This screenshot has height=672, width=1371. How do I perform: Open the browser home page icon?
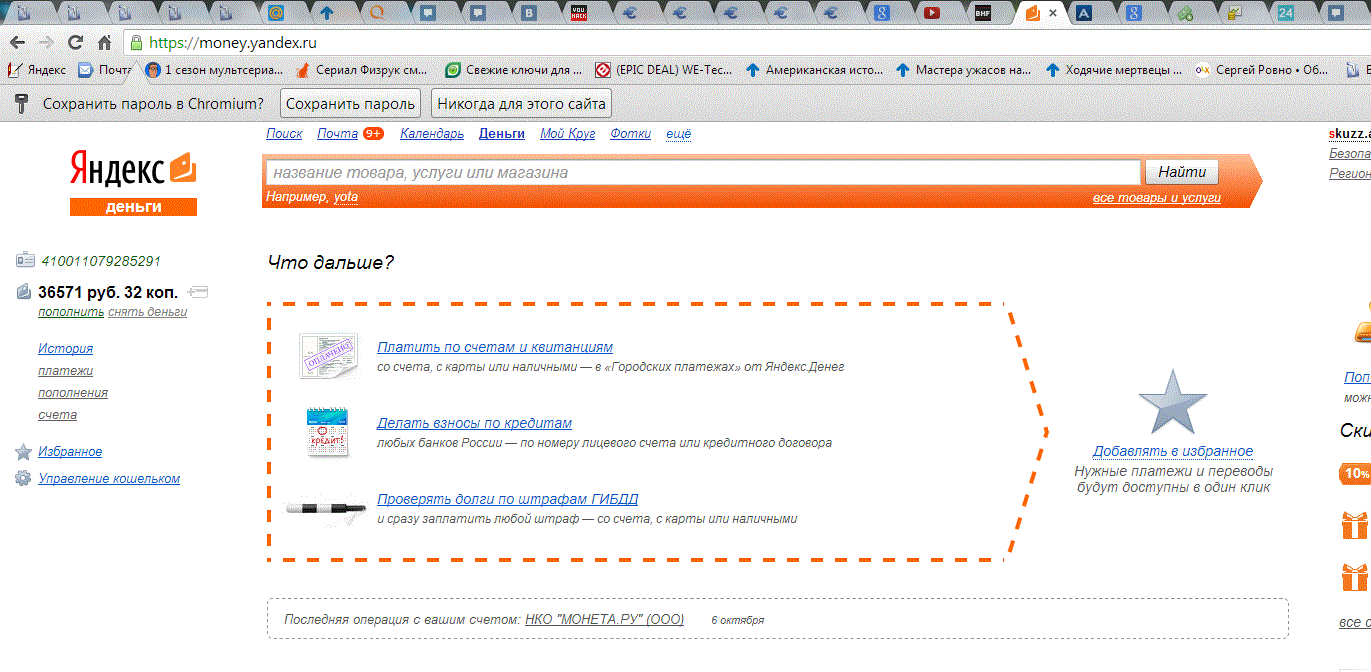coord(104,43)
